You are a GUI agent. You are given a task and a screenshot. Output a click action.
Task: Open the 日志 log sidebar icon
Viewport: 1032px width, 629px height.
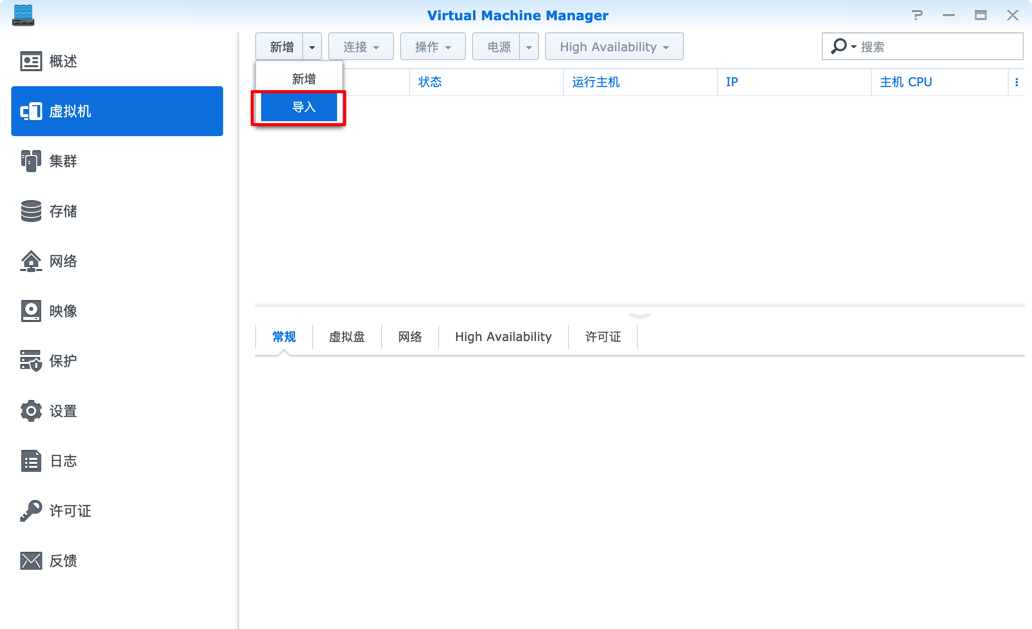coord(31,461)
